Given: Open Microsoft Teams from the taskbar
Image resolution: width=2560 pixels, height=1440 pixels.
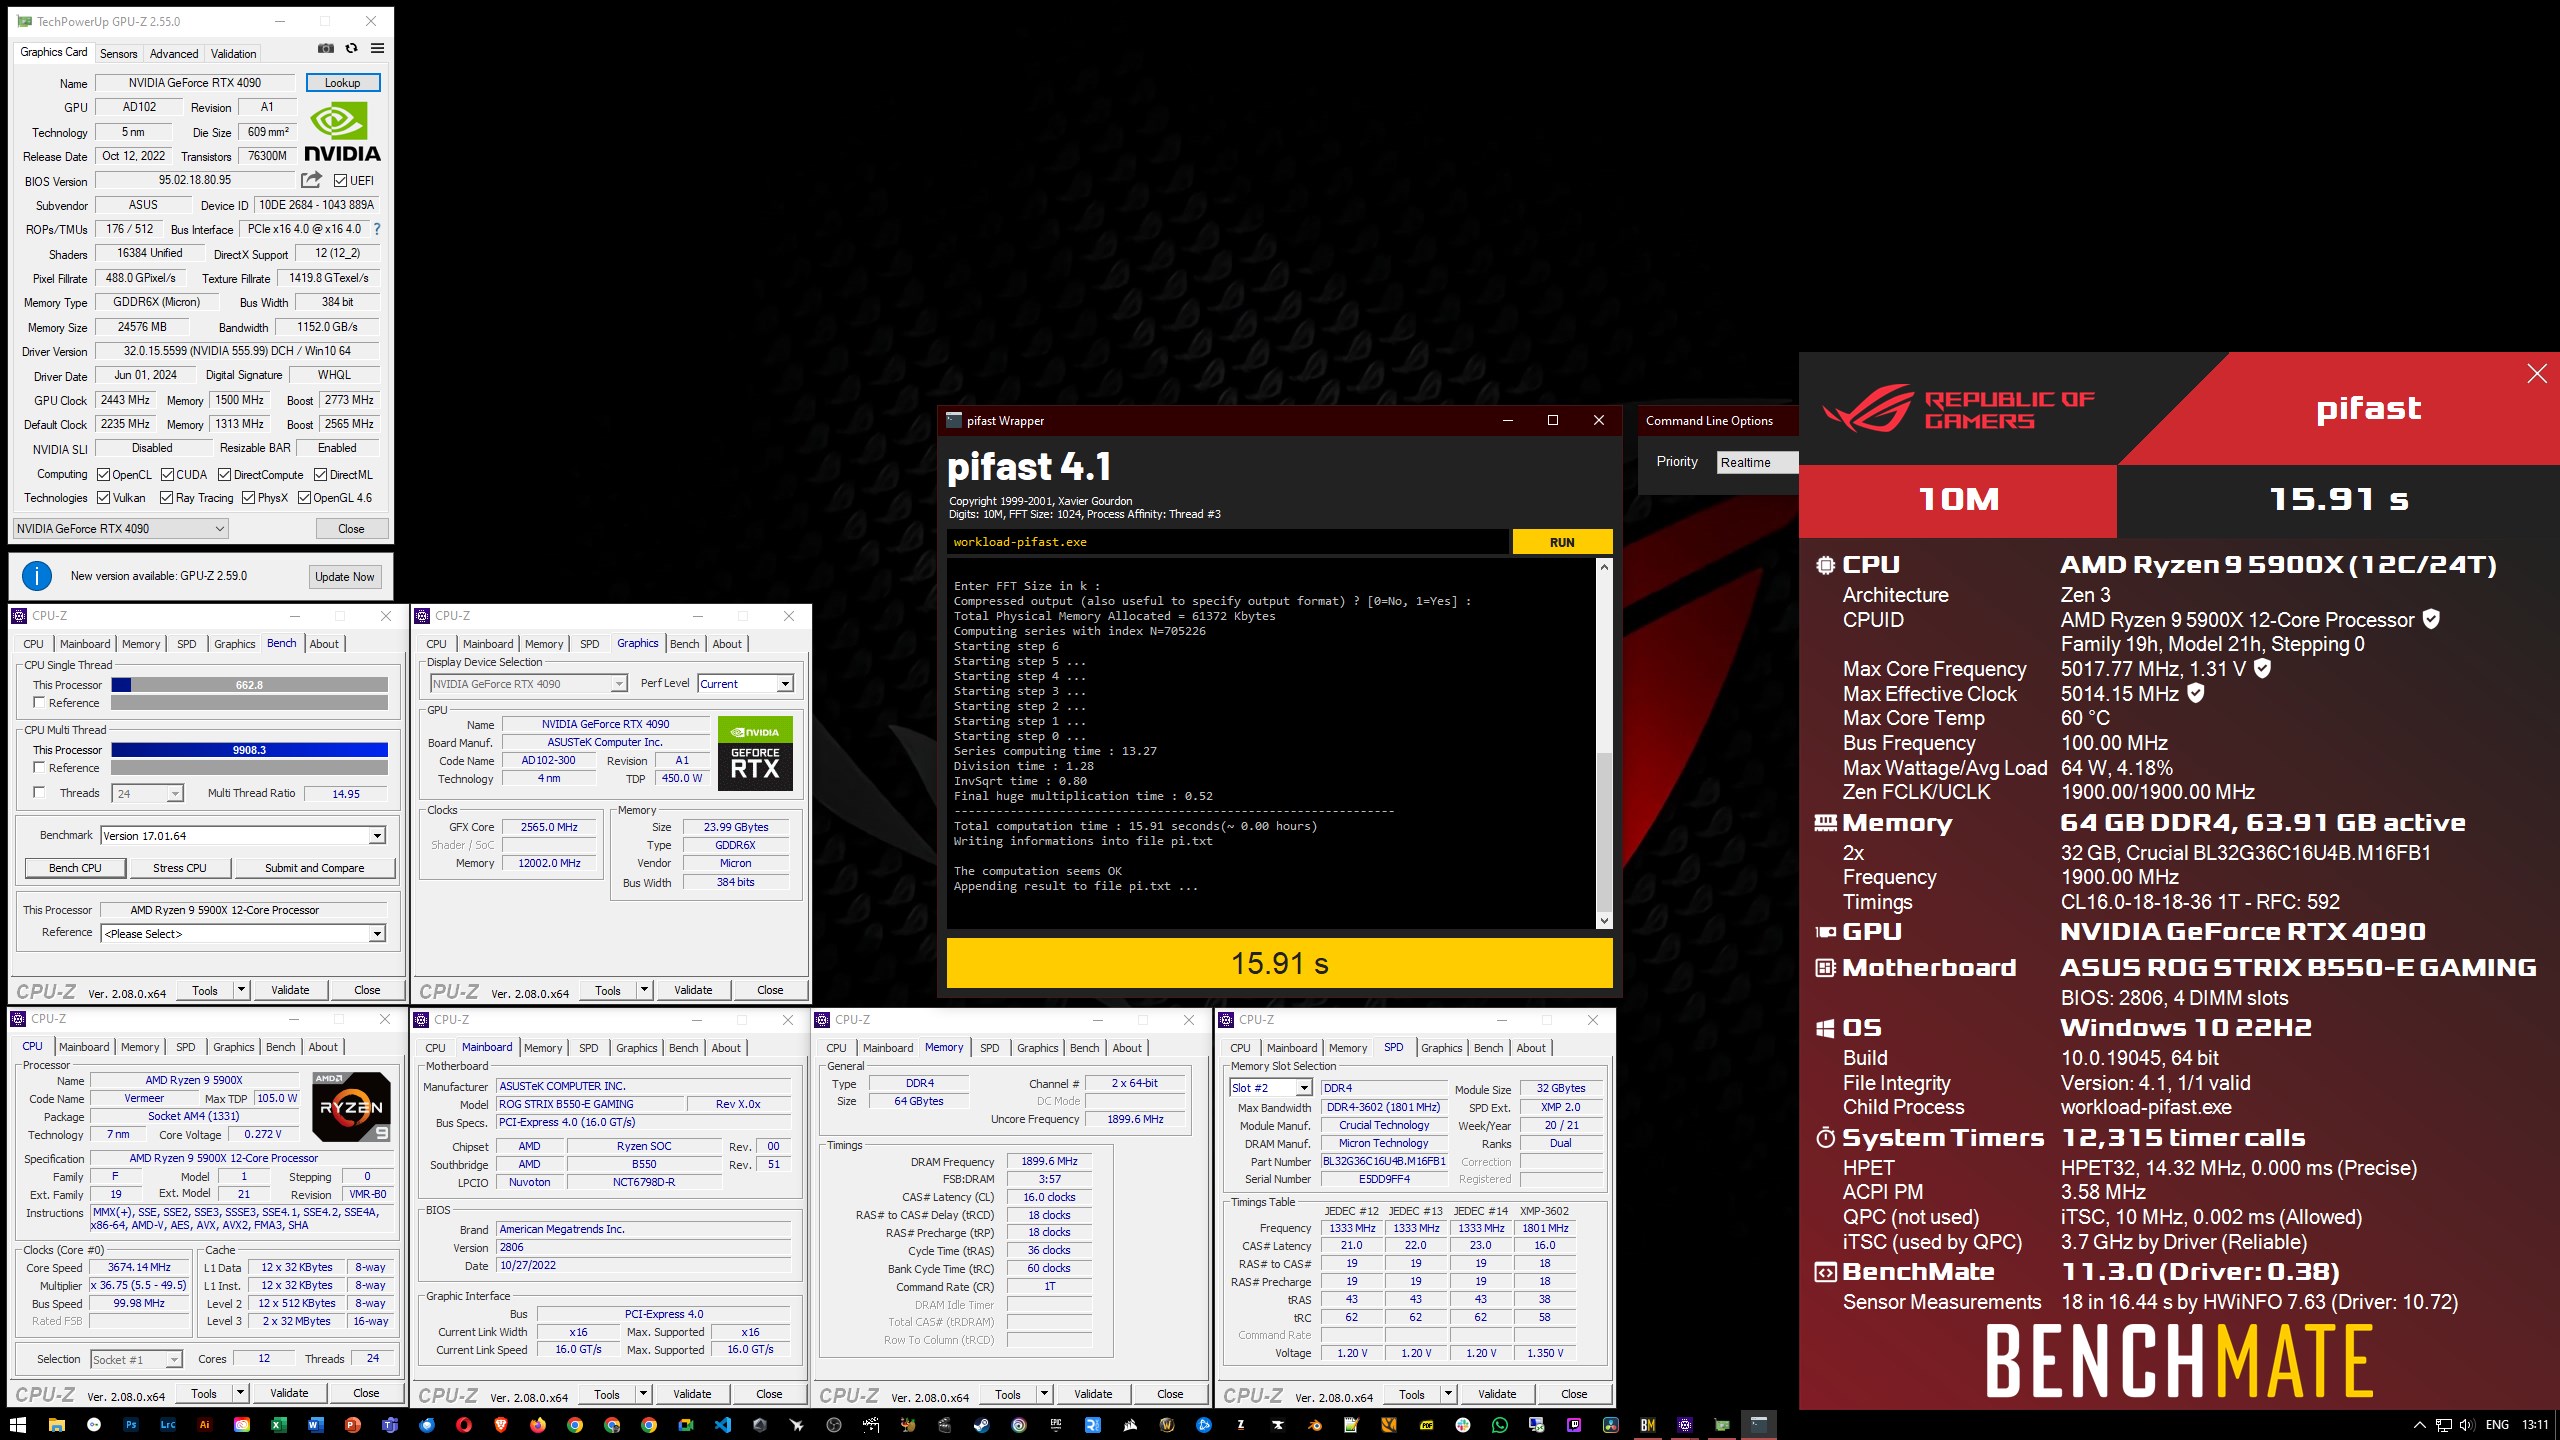Looking at the screenshot, I should [389, 1425].
